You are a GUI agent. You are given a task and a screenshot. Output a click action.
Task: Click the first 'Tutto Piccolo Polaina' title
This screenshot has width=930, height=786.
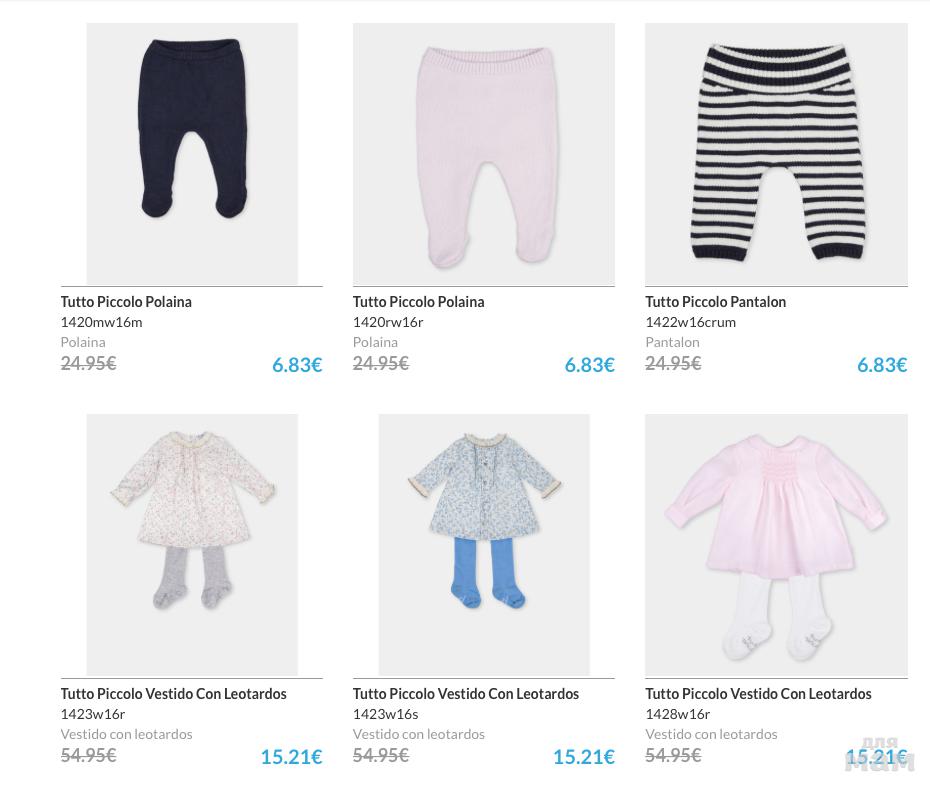tap(126, 302)
